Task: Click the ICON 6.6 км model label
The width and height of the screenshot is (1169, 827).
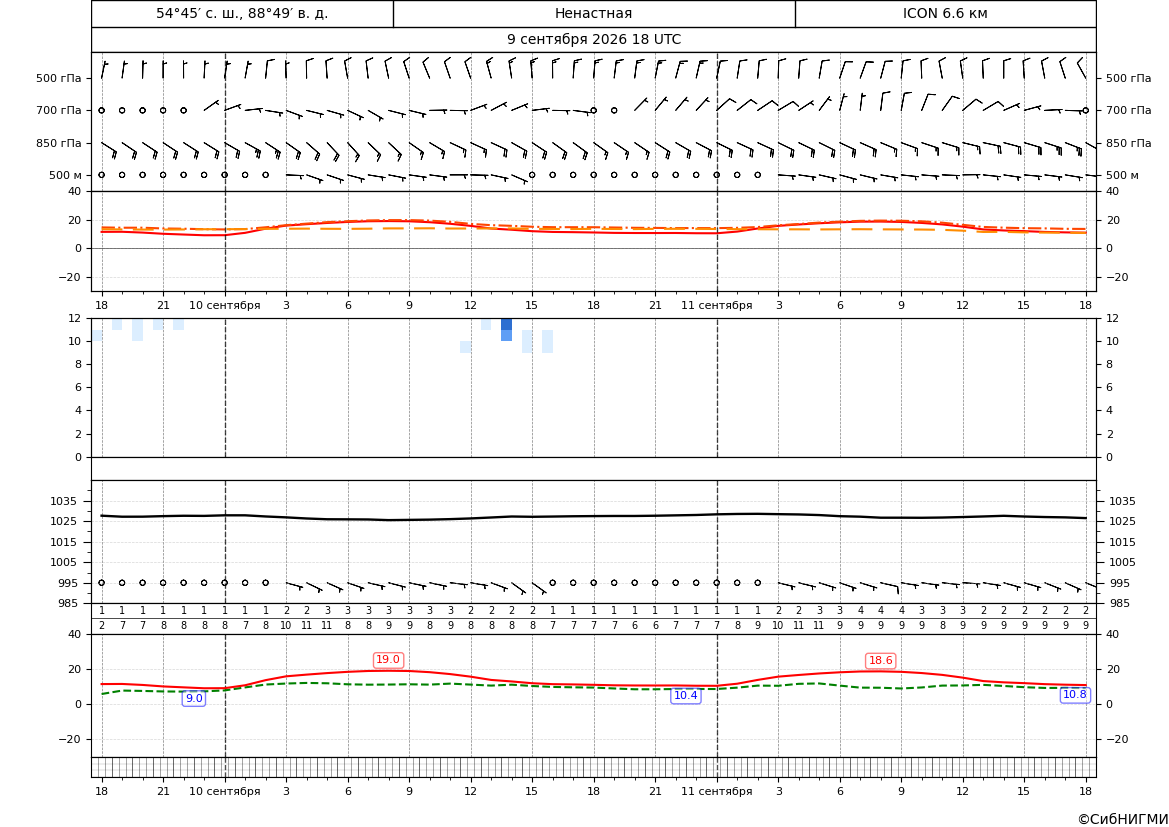Action: click(945, 13)
